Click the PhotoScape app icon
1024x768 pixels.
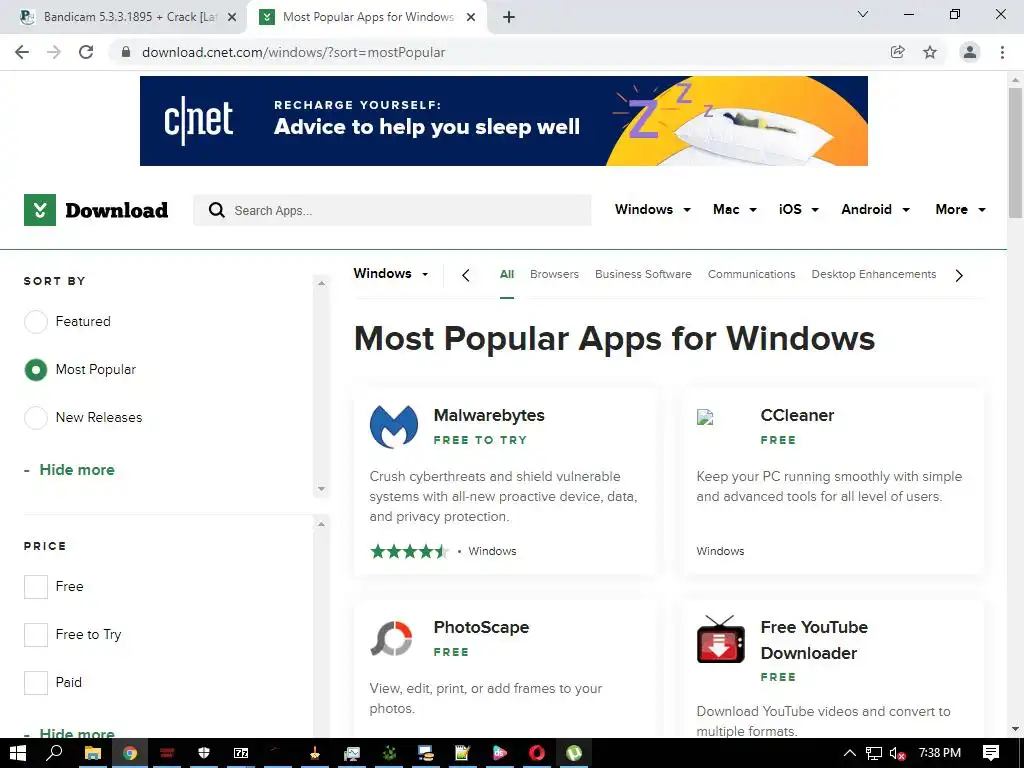[x=392, y=638]
